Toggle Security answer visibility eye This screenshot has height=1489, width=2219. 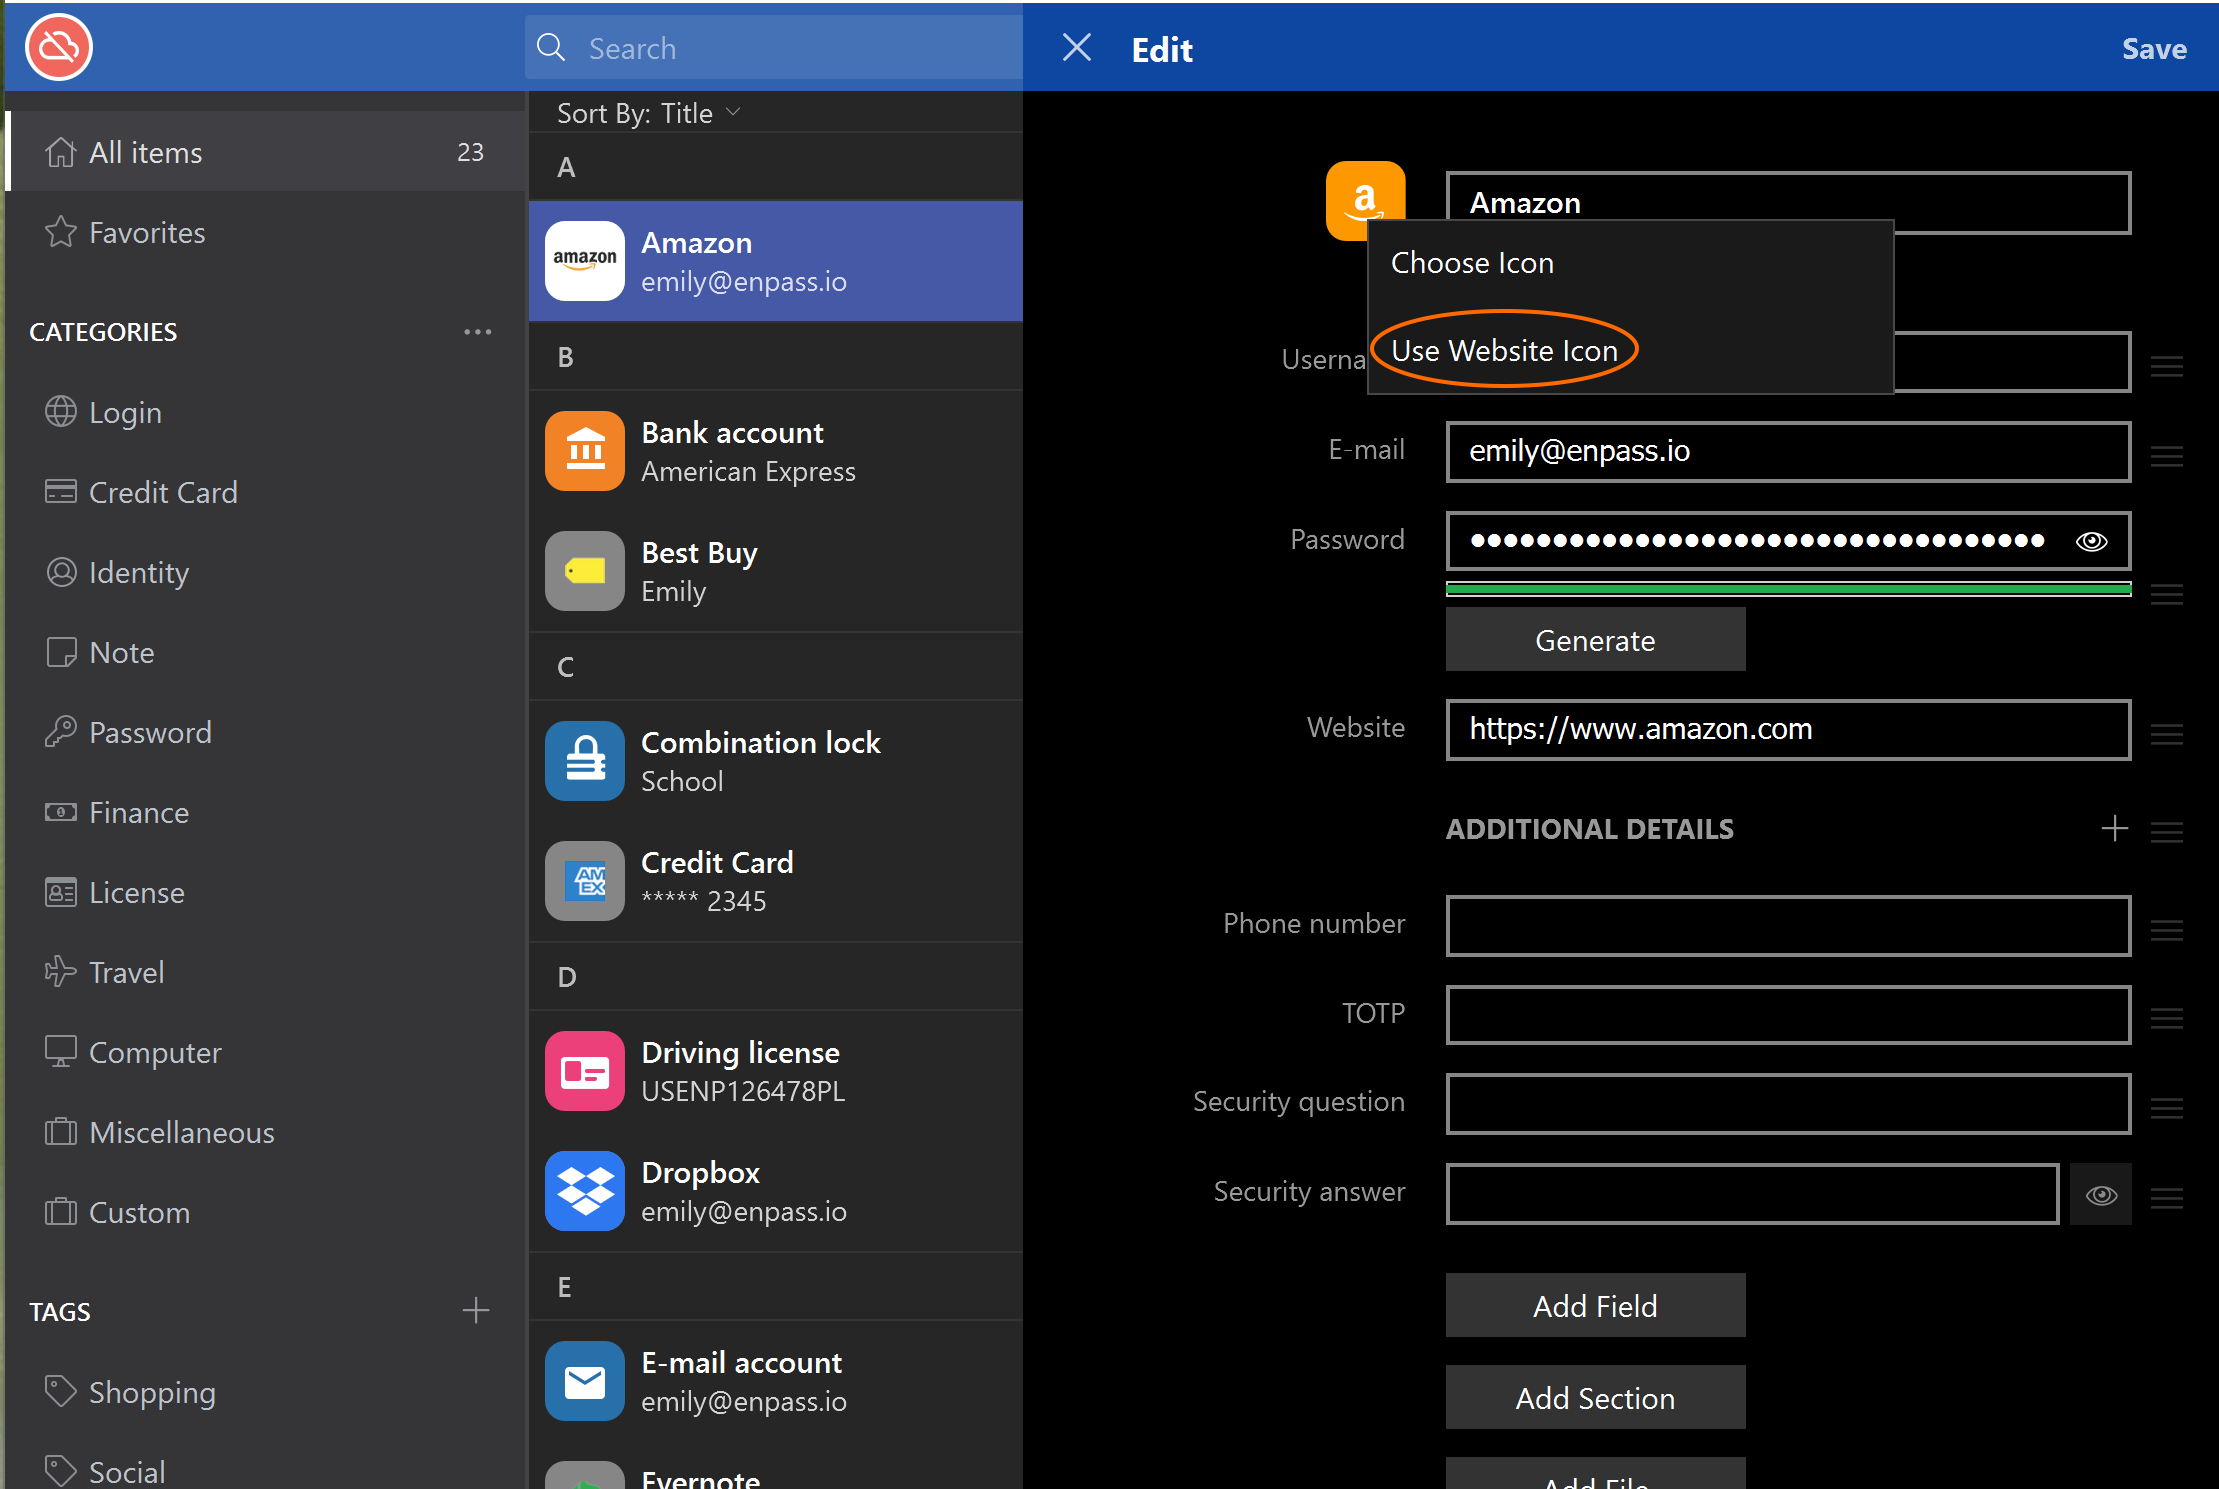tap(2101, 1195)
